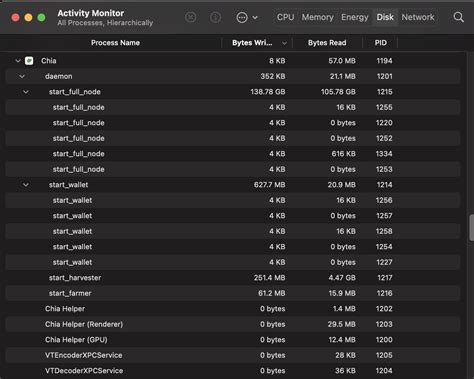Screen dimensions: 474x379
Task: Click the yellow minimize window button
Action: (28, 17)
